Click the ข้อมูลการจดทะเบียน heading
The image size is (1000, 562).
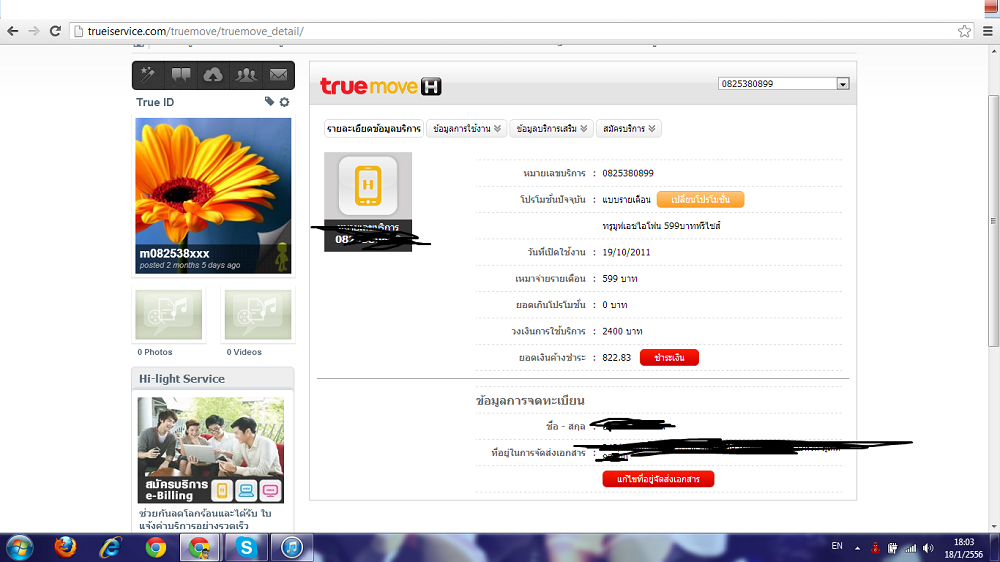click(530, 401)
